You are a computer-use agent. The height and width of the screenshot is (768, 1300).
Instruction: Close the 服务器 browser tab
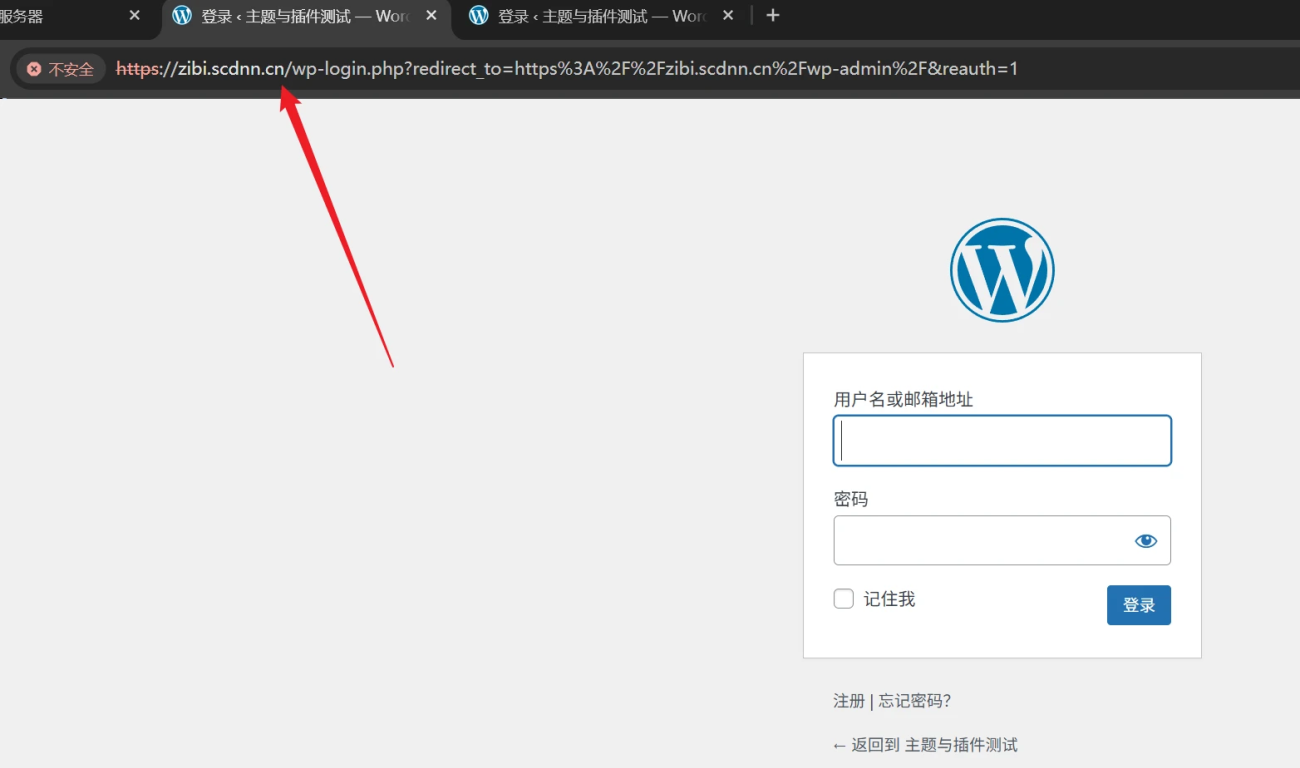pyautogui.click(x=135, y=16)
